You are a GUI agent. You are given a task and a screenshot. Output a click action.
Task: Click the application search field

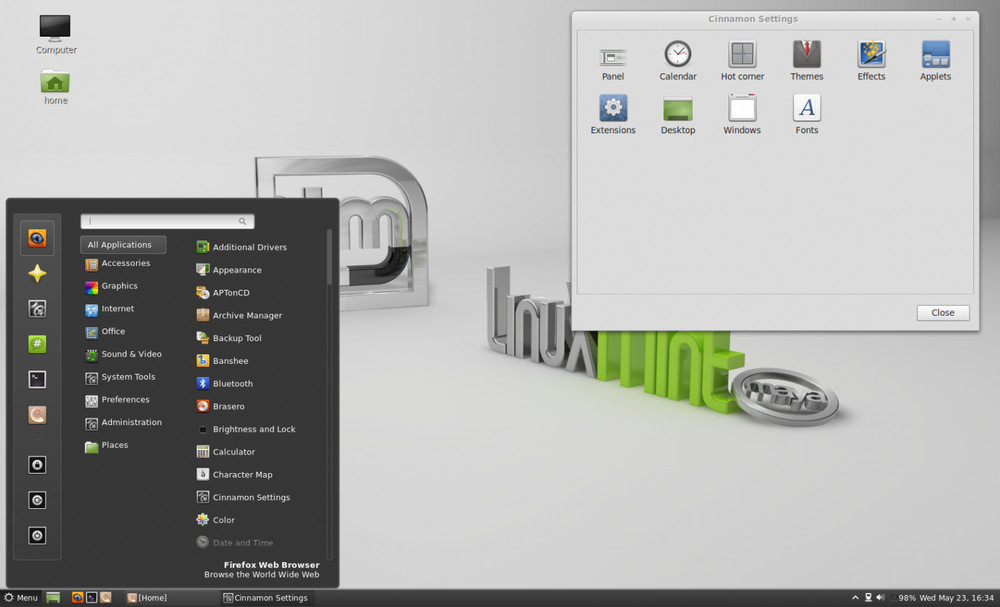click(167, 220)
